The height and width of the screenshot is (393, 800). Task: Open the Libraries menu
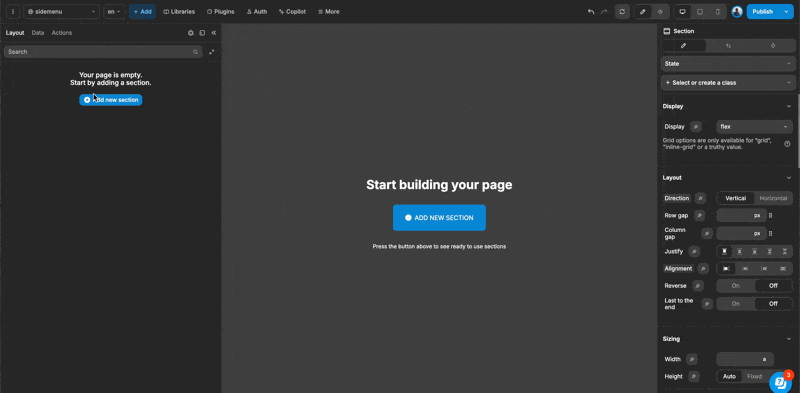[179, 12]
